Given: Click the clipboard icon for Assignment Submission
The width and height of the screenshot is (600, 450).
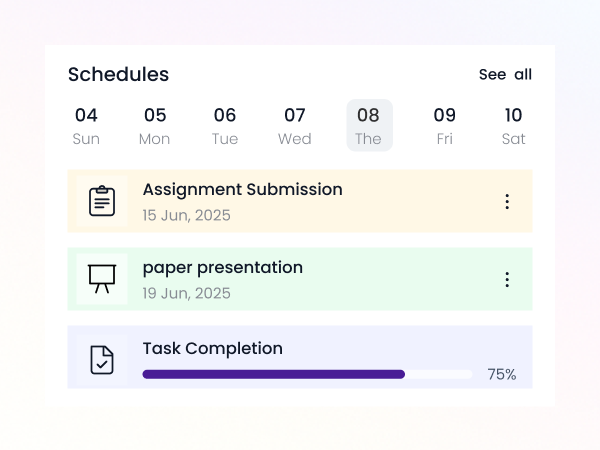Looking at the screenshot, I should pyautogui.click(x=102, y=201).
